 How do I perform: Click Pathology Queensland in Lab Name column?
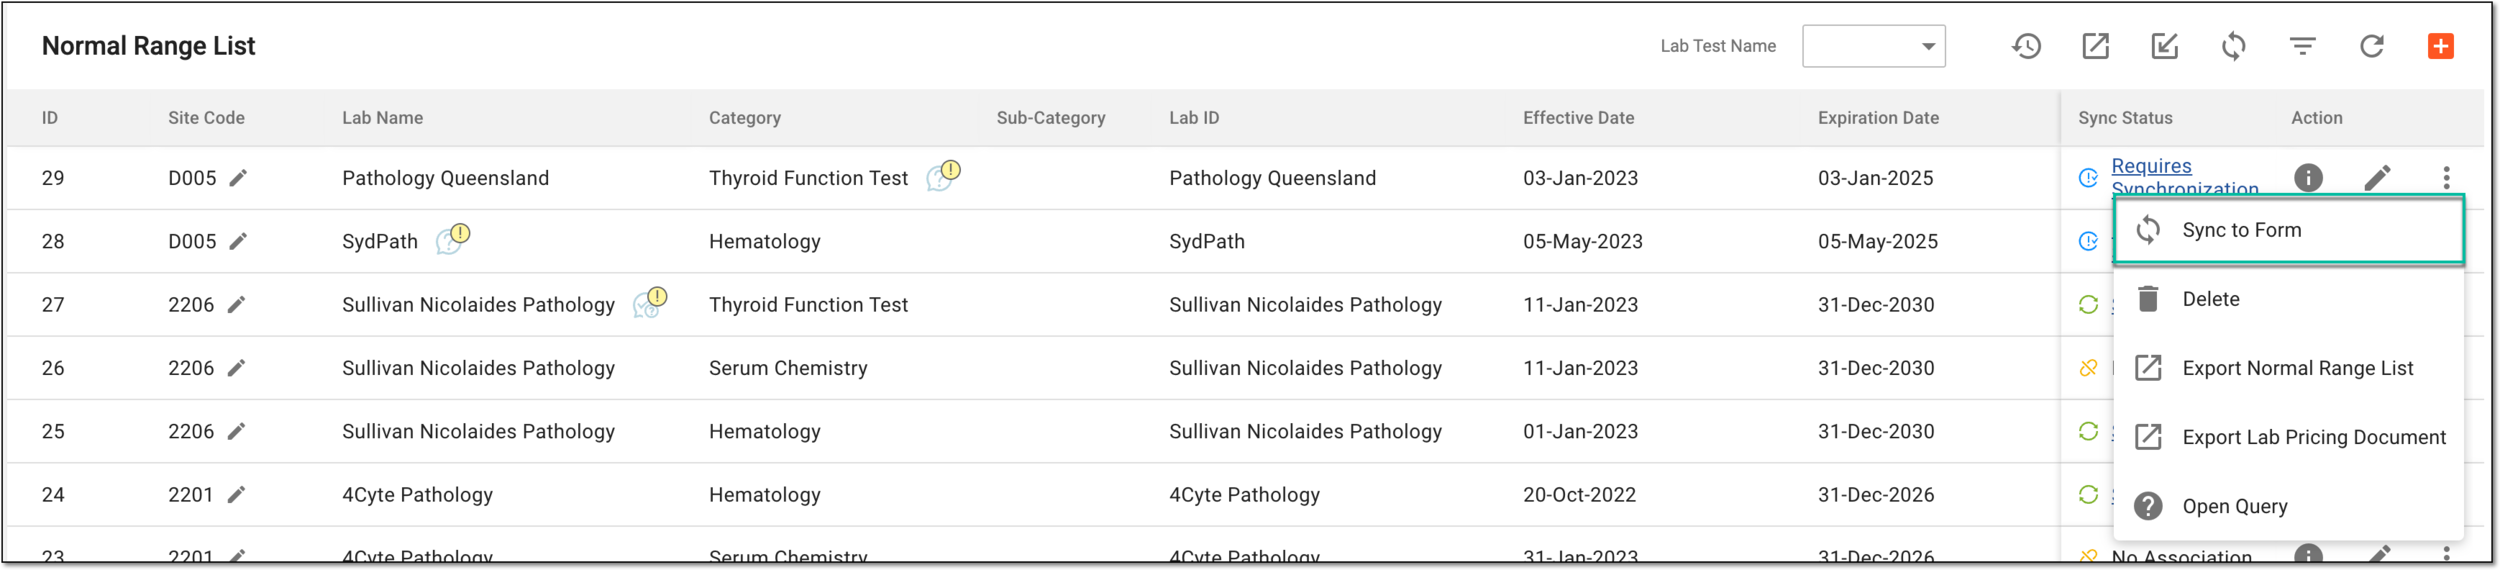[445, 178]
